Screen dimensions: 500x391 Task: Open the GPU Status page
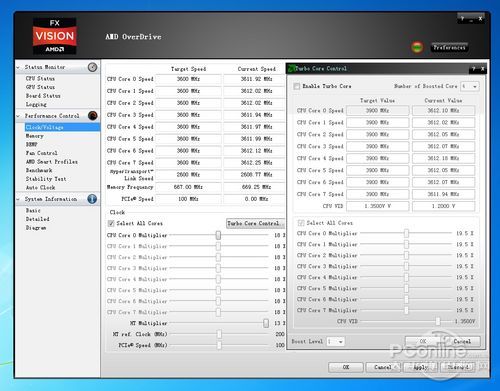[40, 87]
